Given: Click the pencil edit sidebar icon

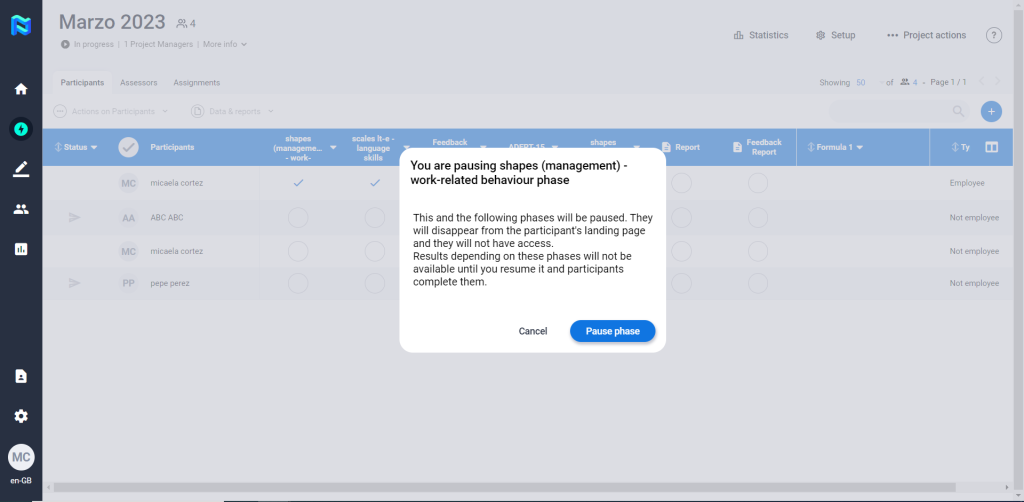Looking at the screenshot, I should 21,169.
